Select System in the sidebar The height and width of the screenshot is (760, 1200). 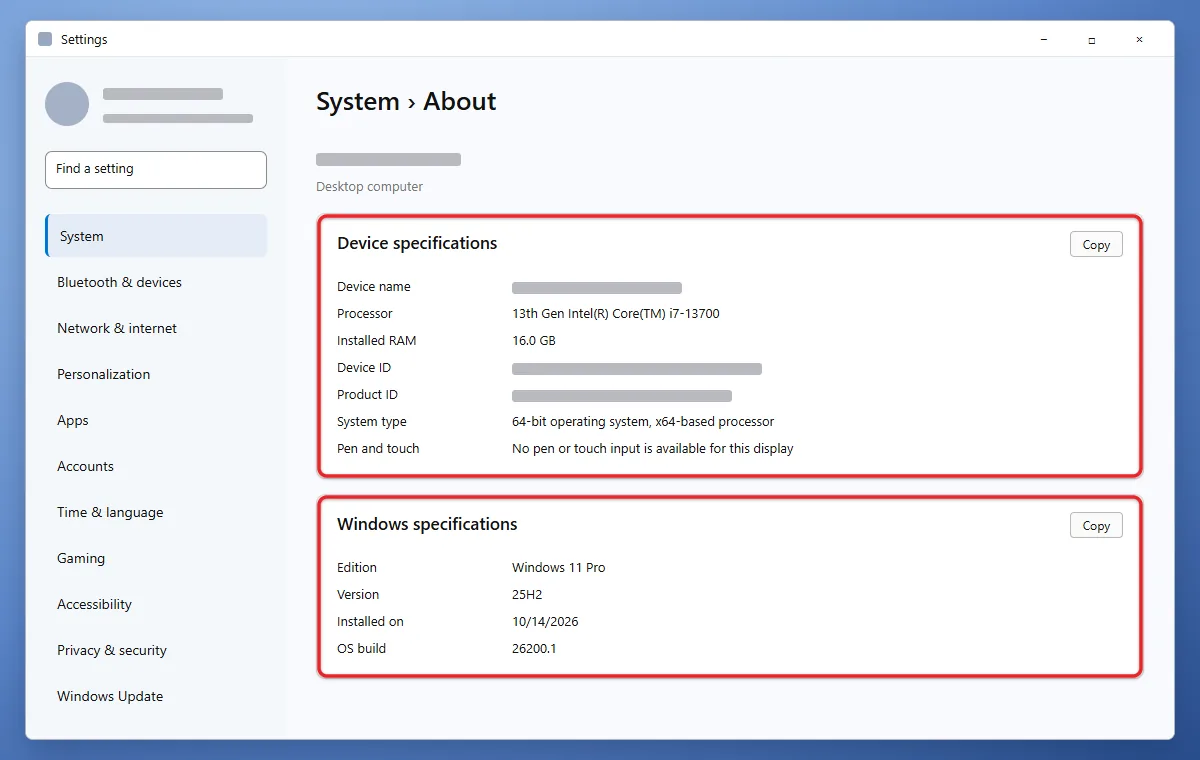pyautogui.click(x=156, y=236)
